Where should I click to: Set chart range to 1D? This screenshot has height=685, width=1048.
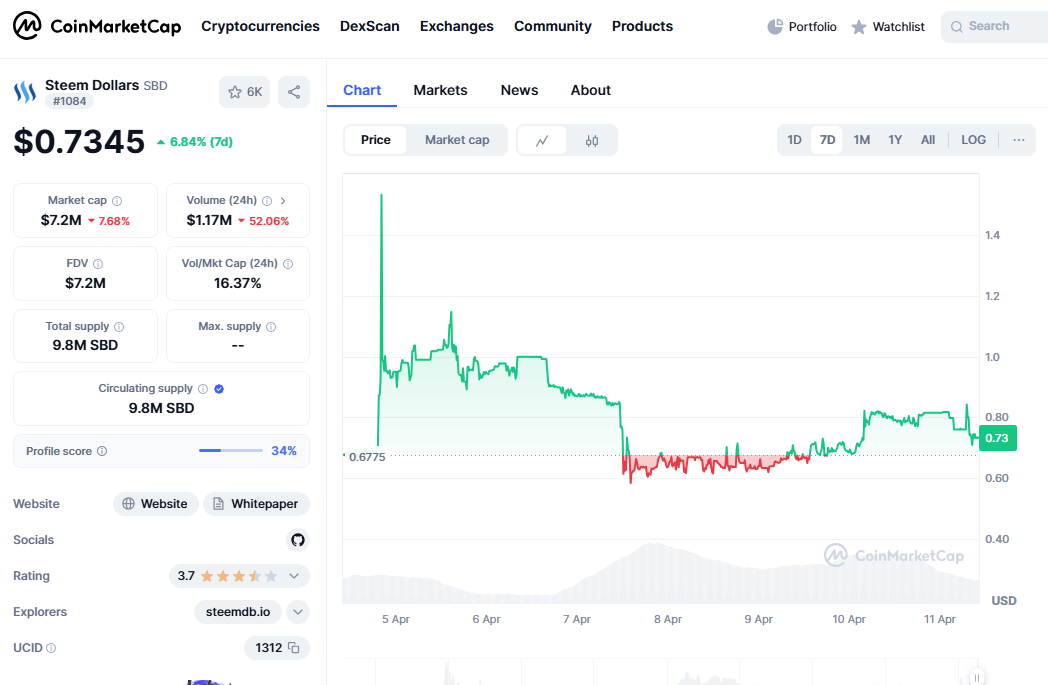point(794,140)
